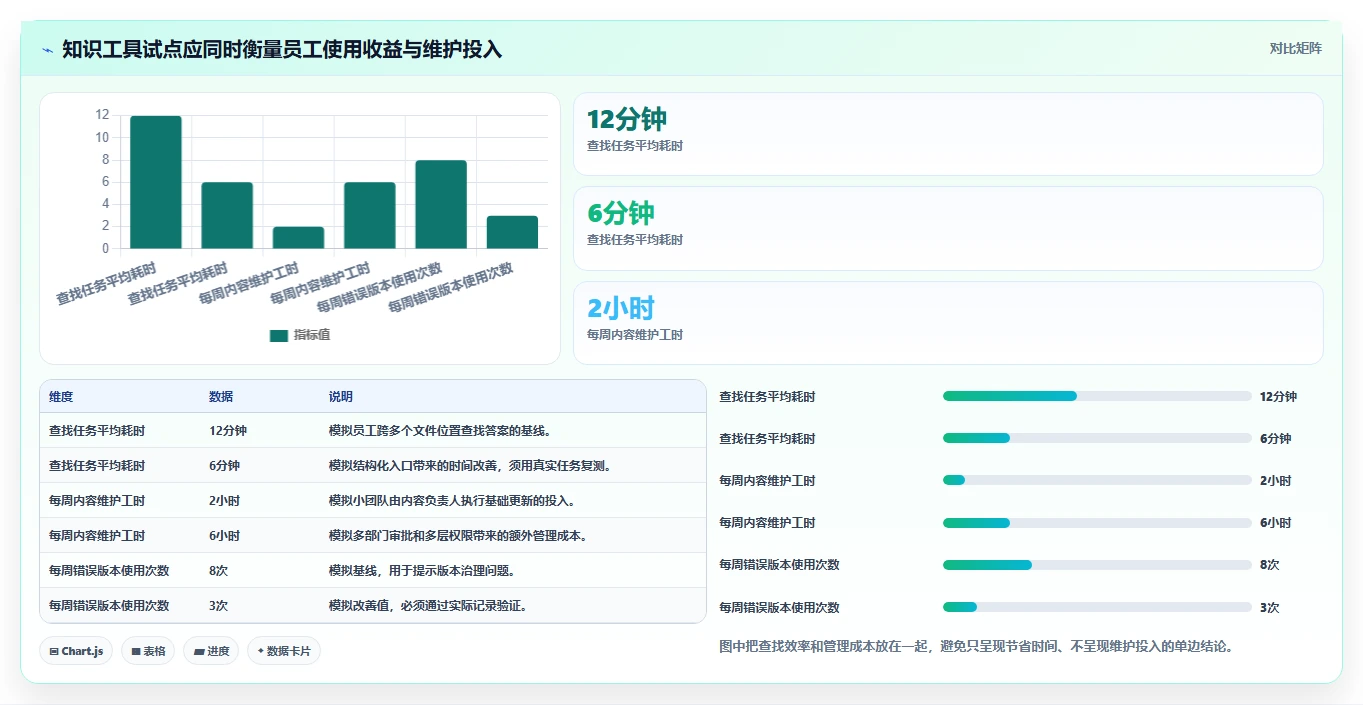The width and height of the screenshot is (1363, 705).
Task: Toggle the 指标值 legend color box
Action: (279, 335)
